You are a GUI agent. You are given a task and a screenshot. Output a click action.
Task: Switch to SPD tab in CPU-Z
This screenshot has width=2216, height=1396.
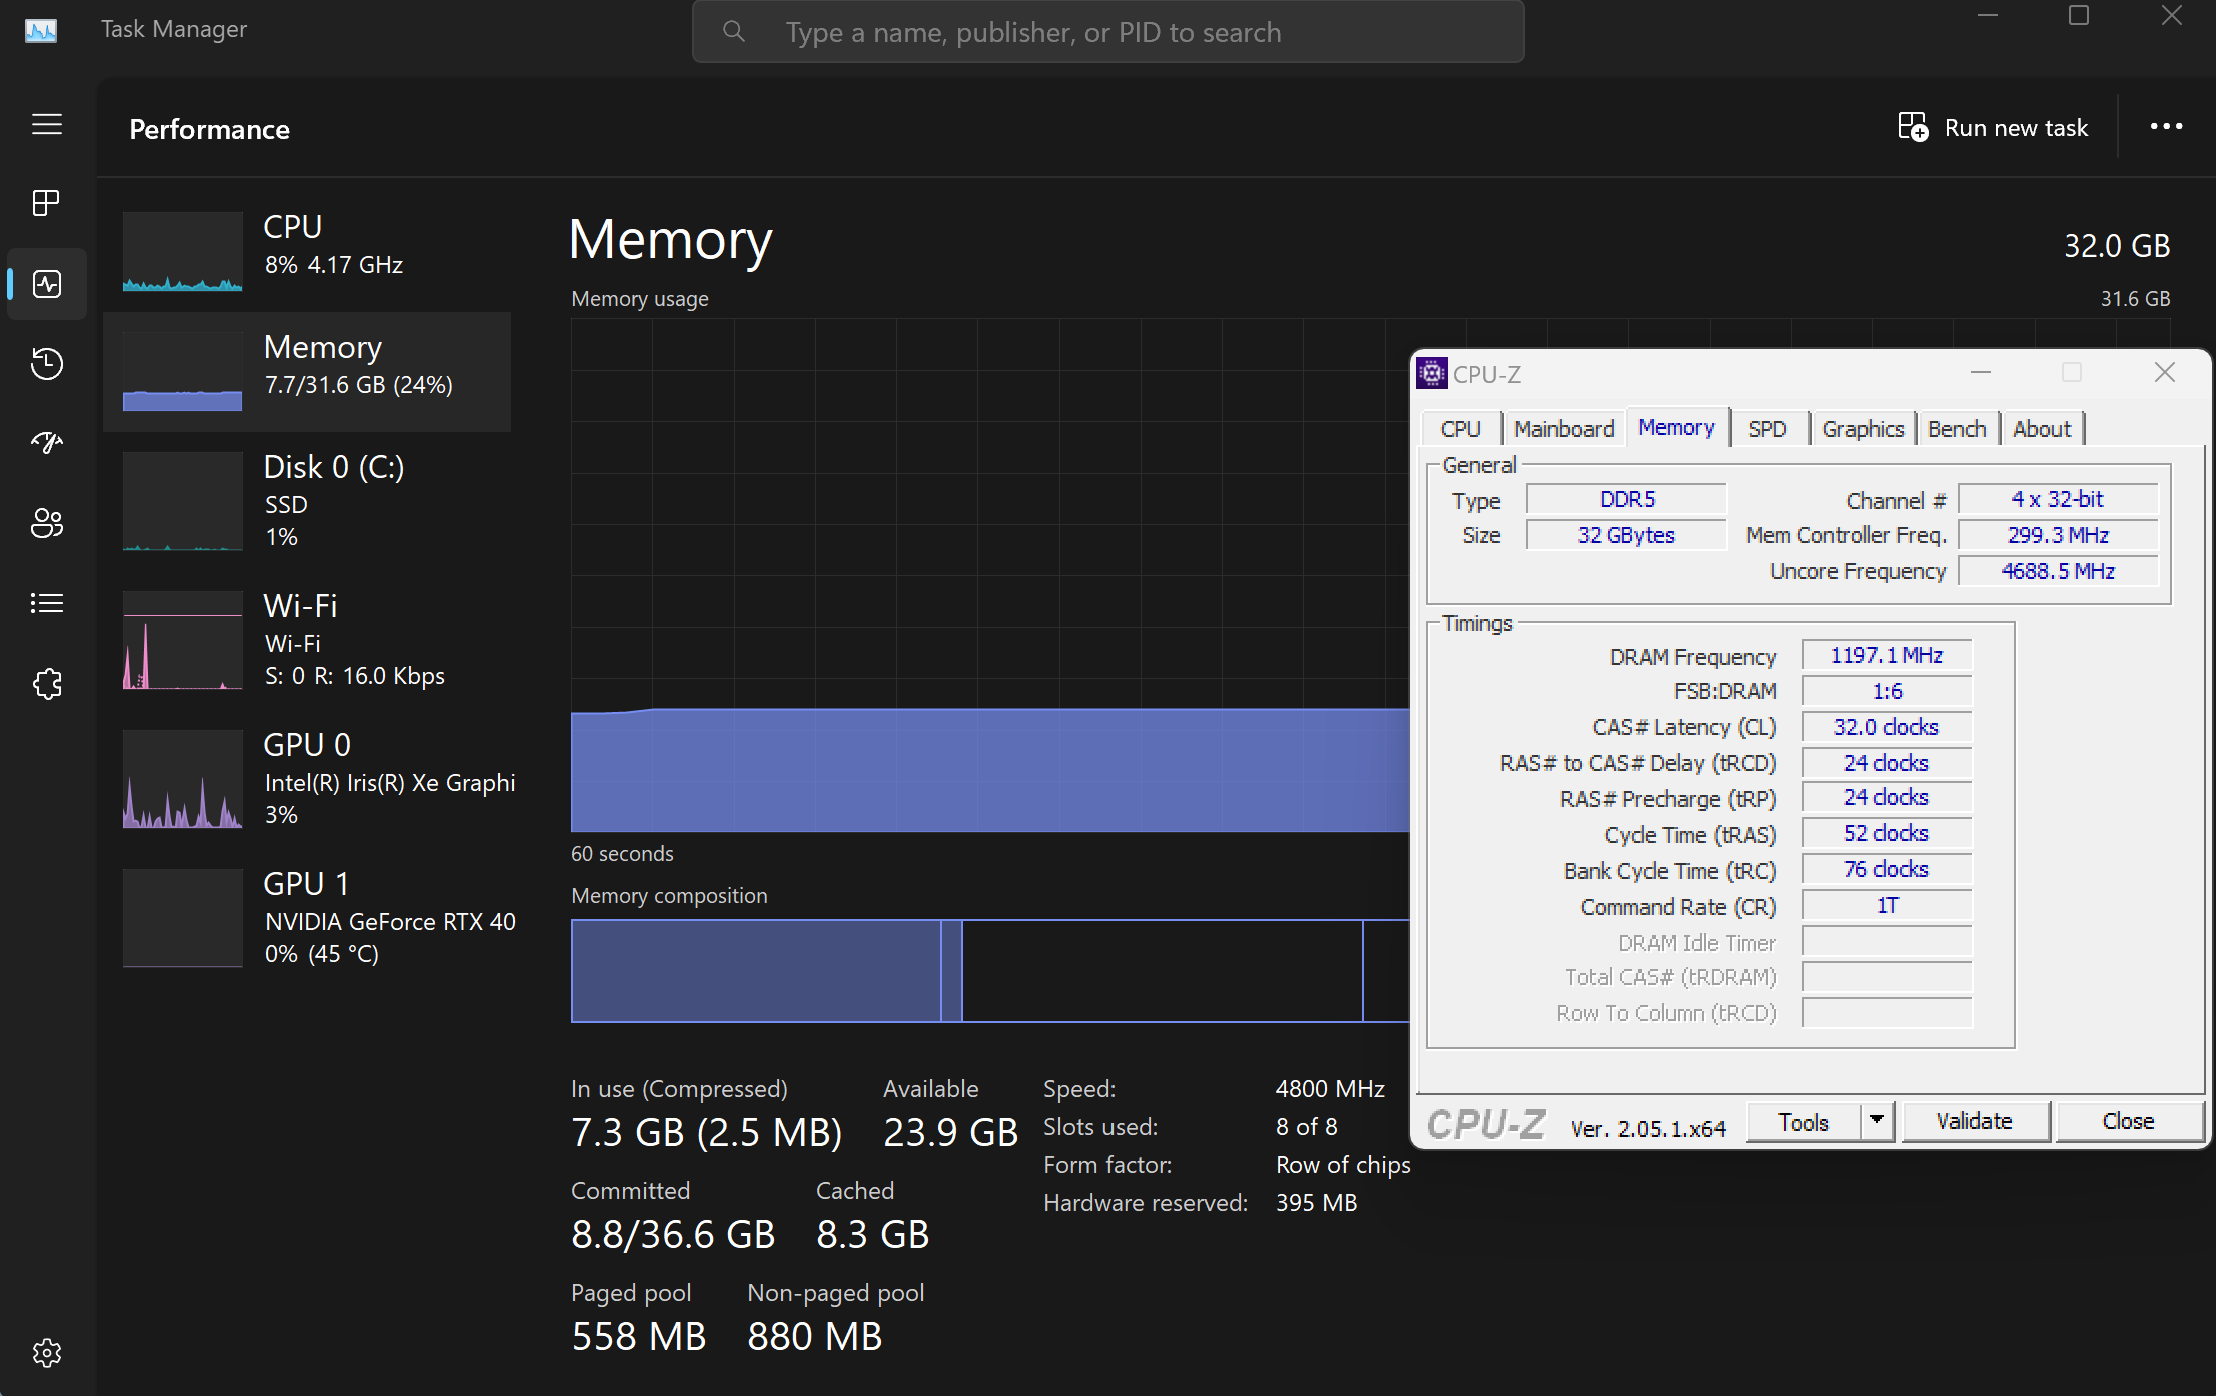pos(1767,429)
